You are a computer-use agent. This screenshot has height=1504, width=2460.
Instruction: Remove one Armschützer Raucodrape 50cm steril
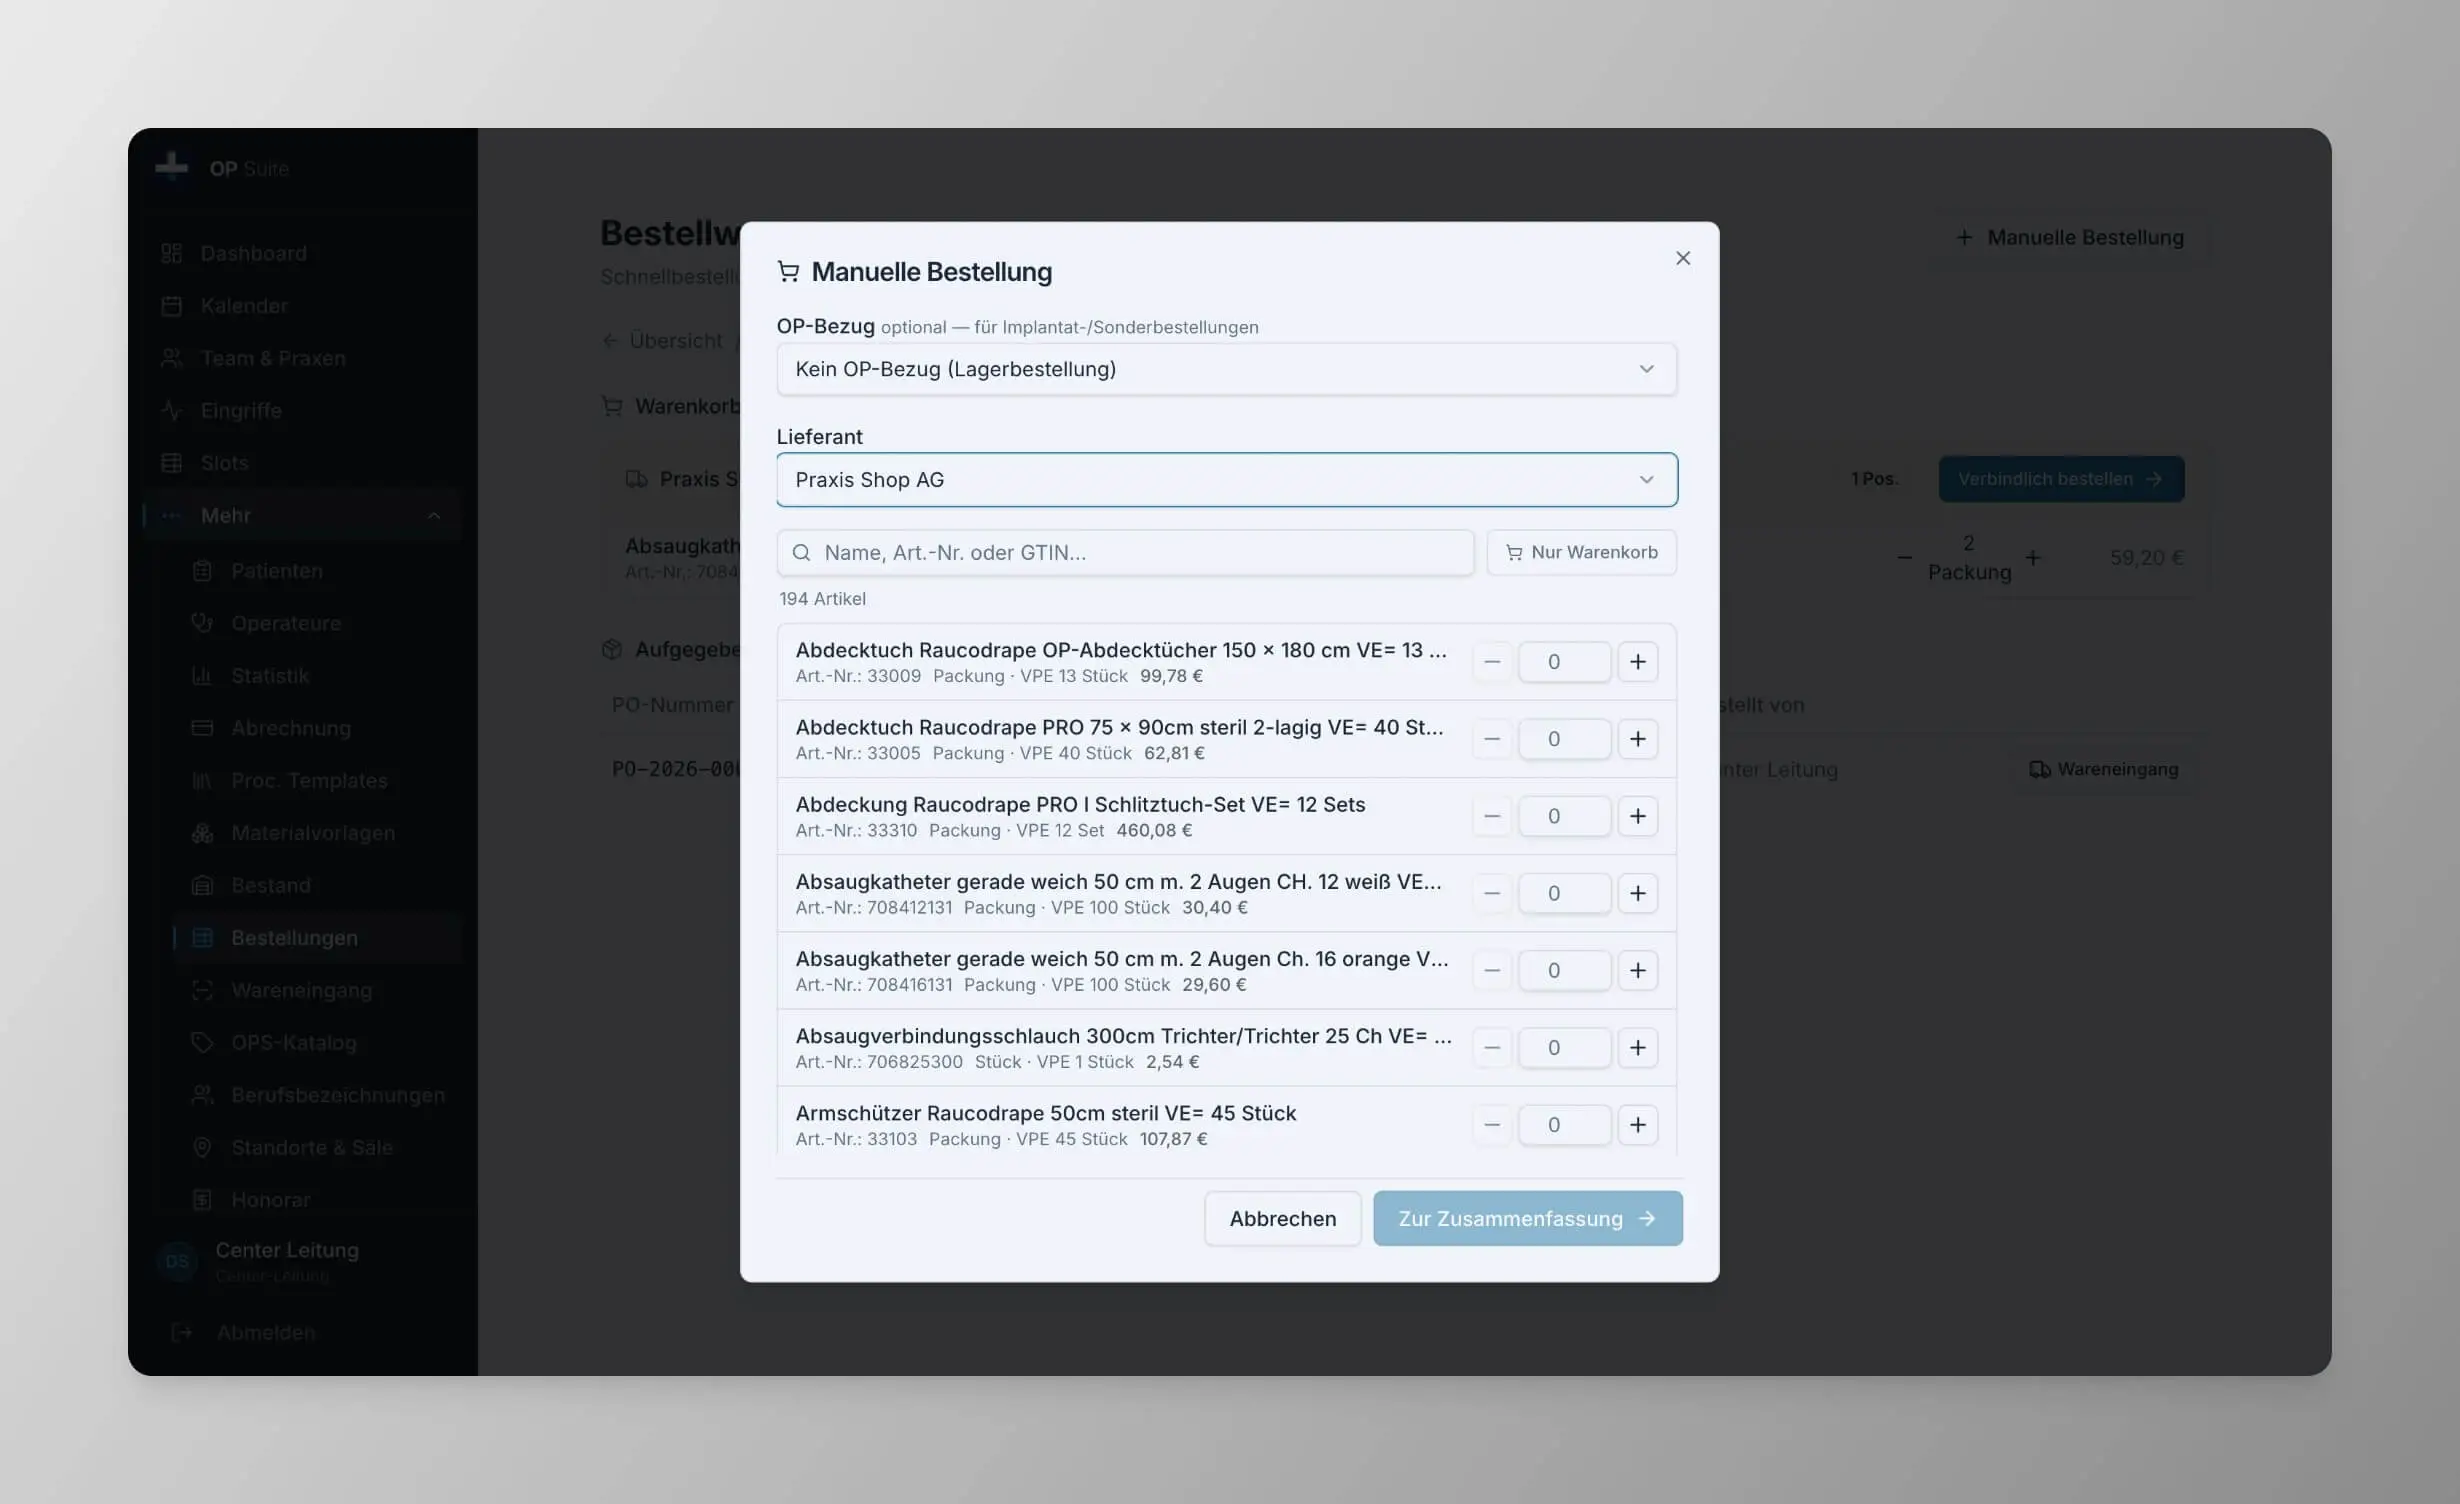click(x=1492, y=1125)
